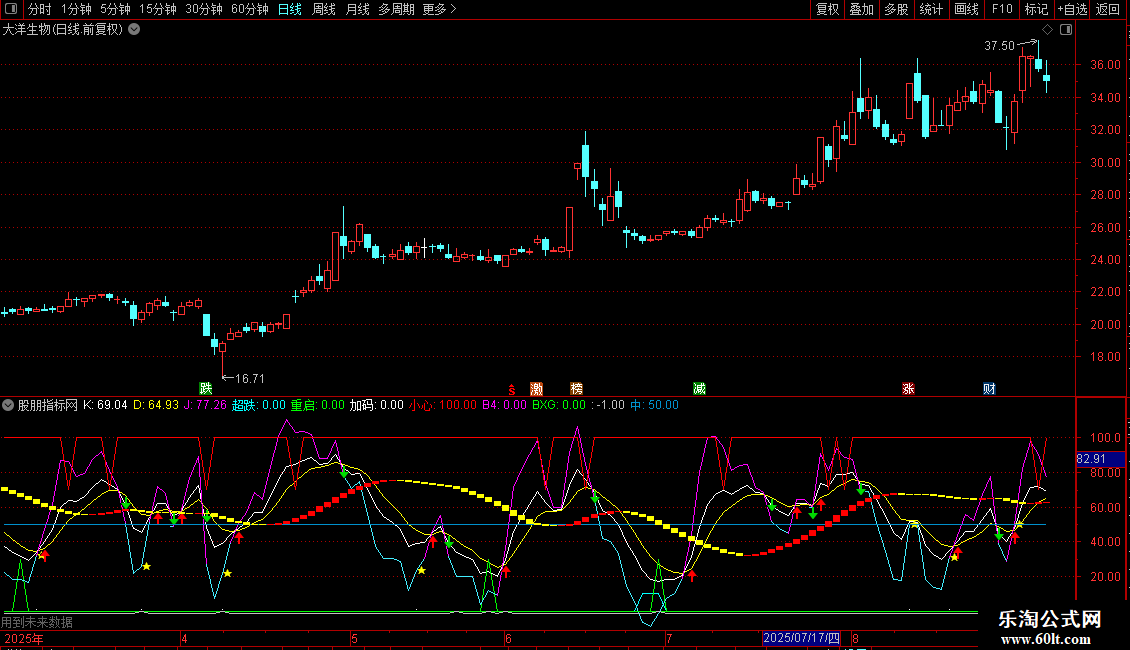Toggle 复权 price adjustment
This screenshot has height=650, width=1130.
pos(828,9)
